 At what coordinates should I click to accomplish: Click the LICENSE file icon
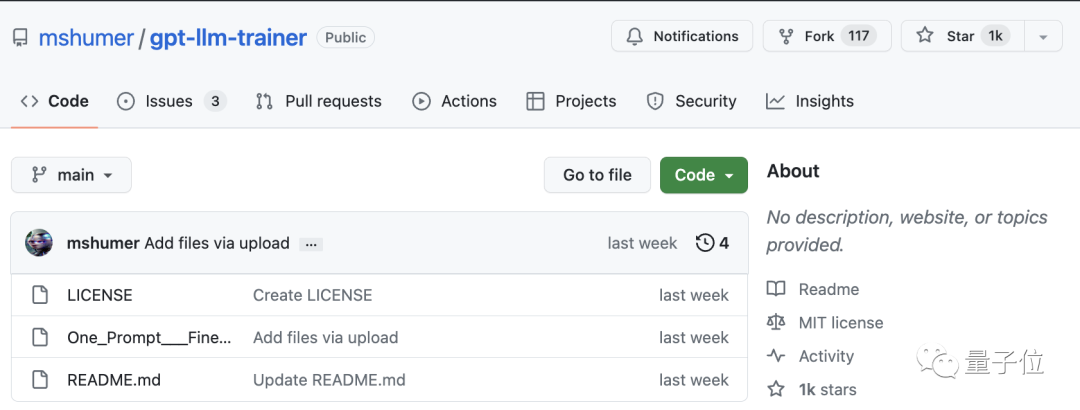click(x=40, y=295)
